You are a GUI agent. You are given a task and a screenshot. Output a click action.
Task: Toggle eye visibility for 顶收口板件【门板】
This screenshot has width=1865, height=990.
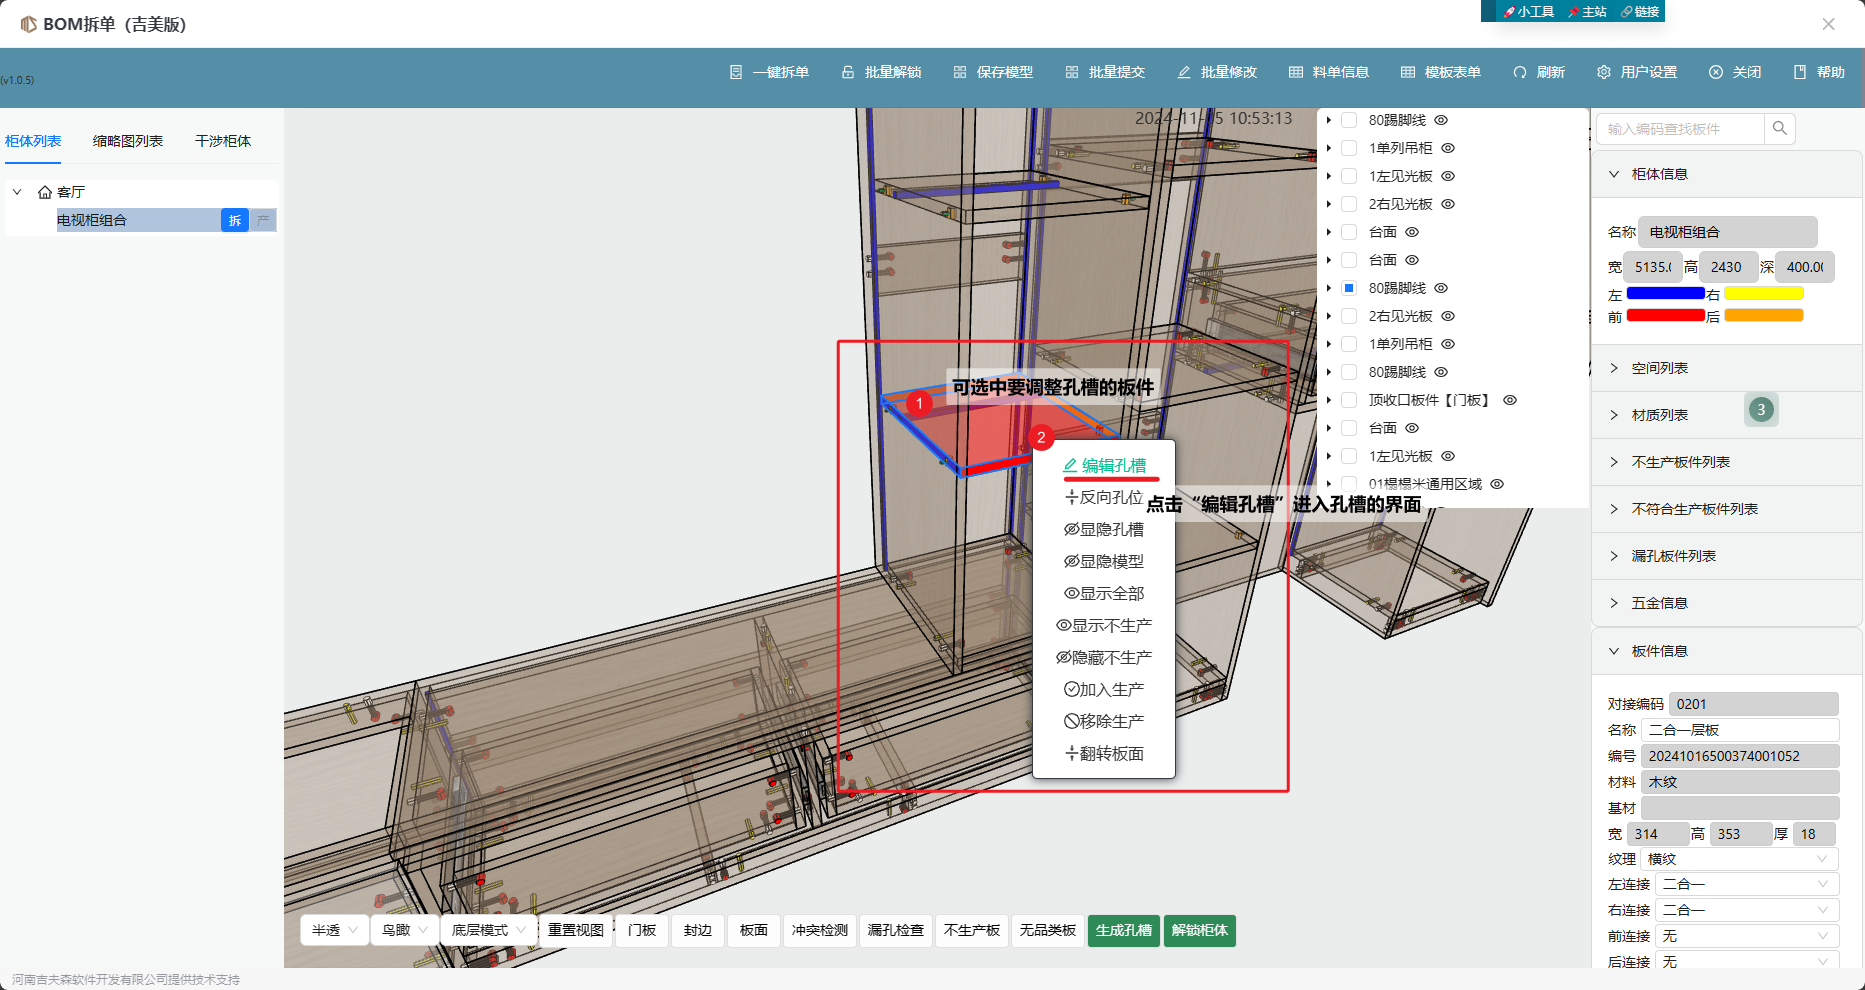pyautogui.click(x=1510, y=400)
